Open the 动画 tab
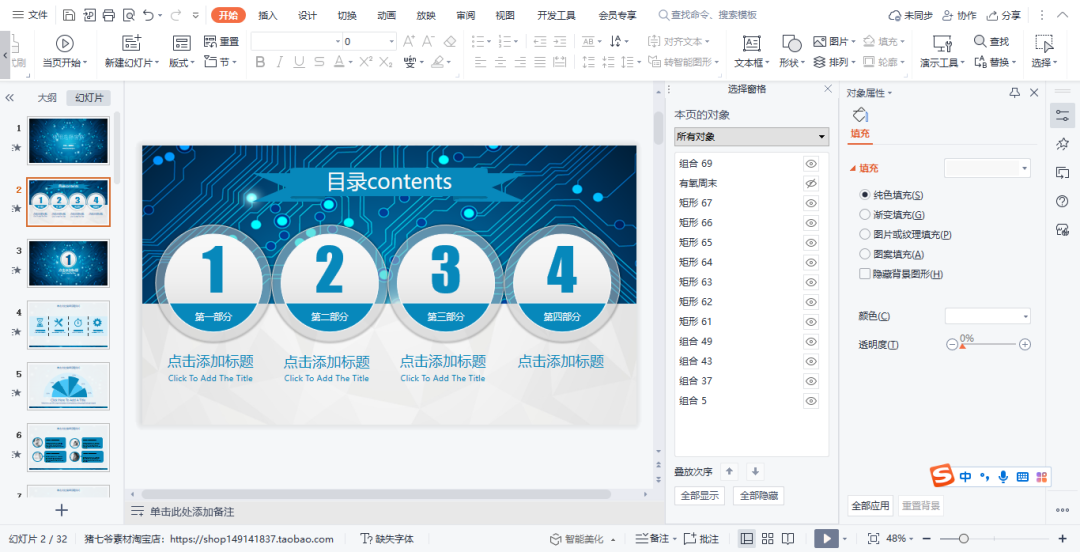Image resolution: width=1080 pixels, height=552 pixels. [x=386, y=15]
